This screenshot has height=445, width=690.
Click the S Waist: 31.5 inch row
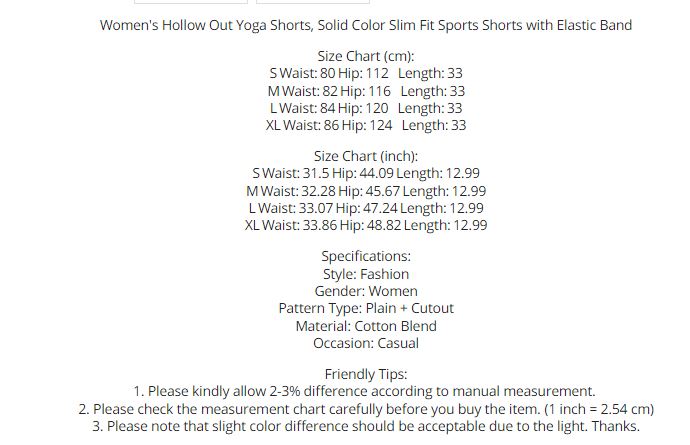point(365,173)
